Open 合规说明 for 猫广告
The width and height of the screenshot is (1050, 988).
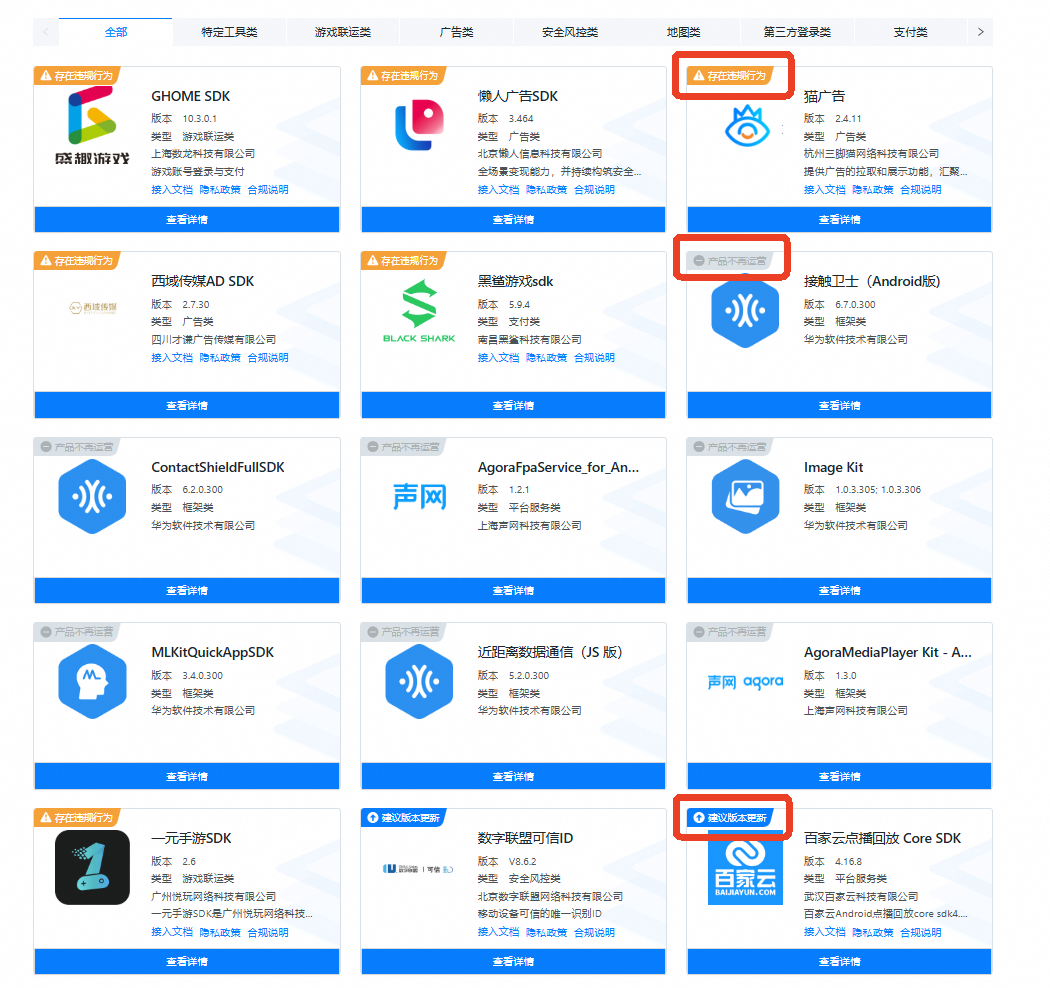tap(921, 190)
